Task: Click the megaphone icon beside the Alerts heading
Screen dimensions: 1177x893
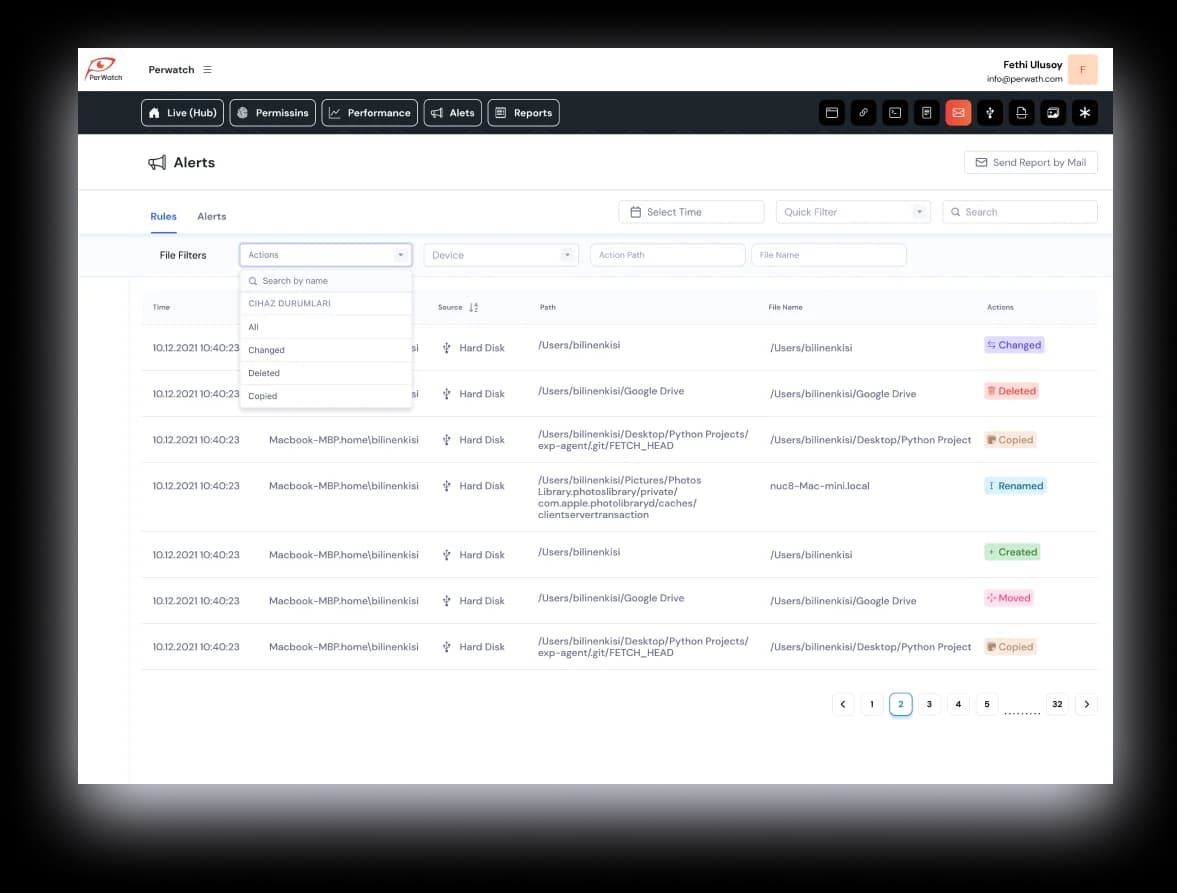Action: (157, 162)
